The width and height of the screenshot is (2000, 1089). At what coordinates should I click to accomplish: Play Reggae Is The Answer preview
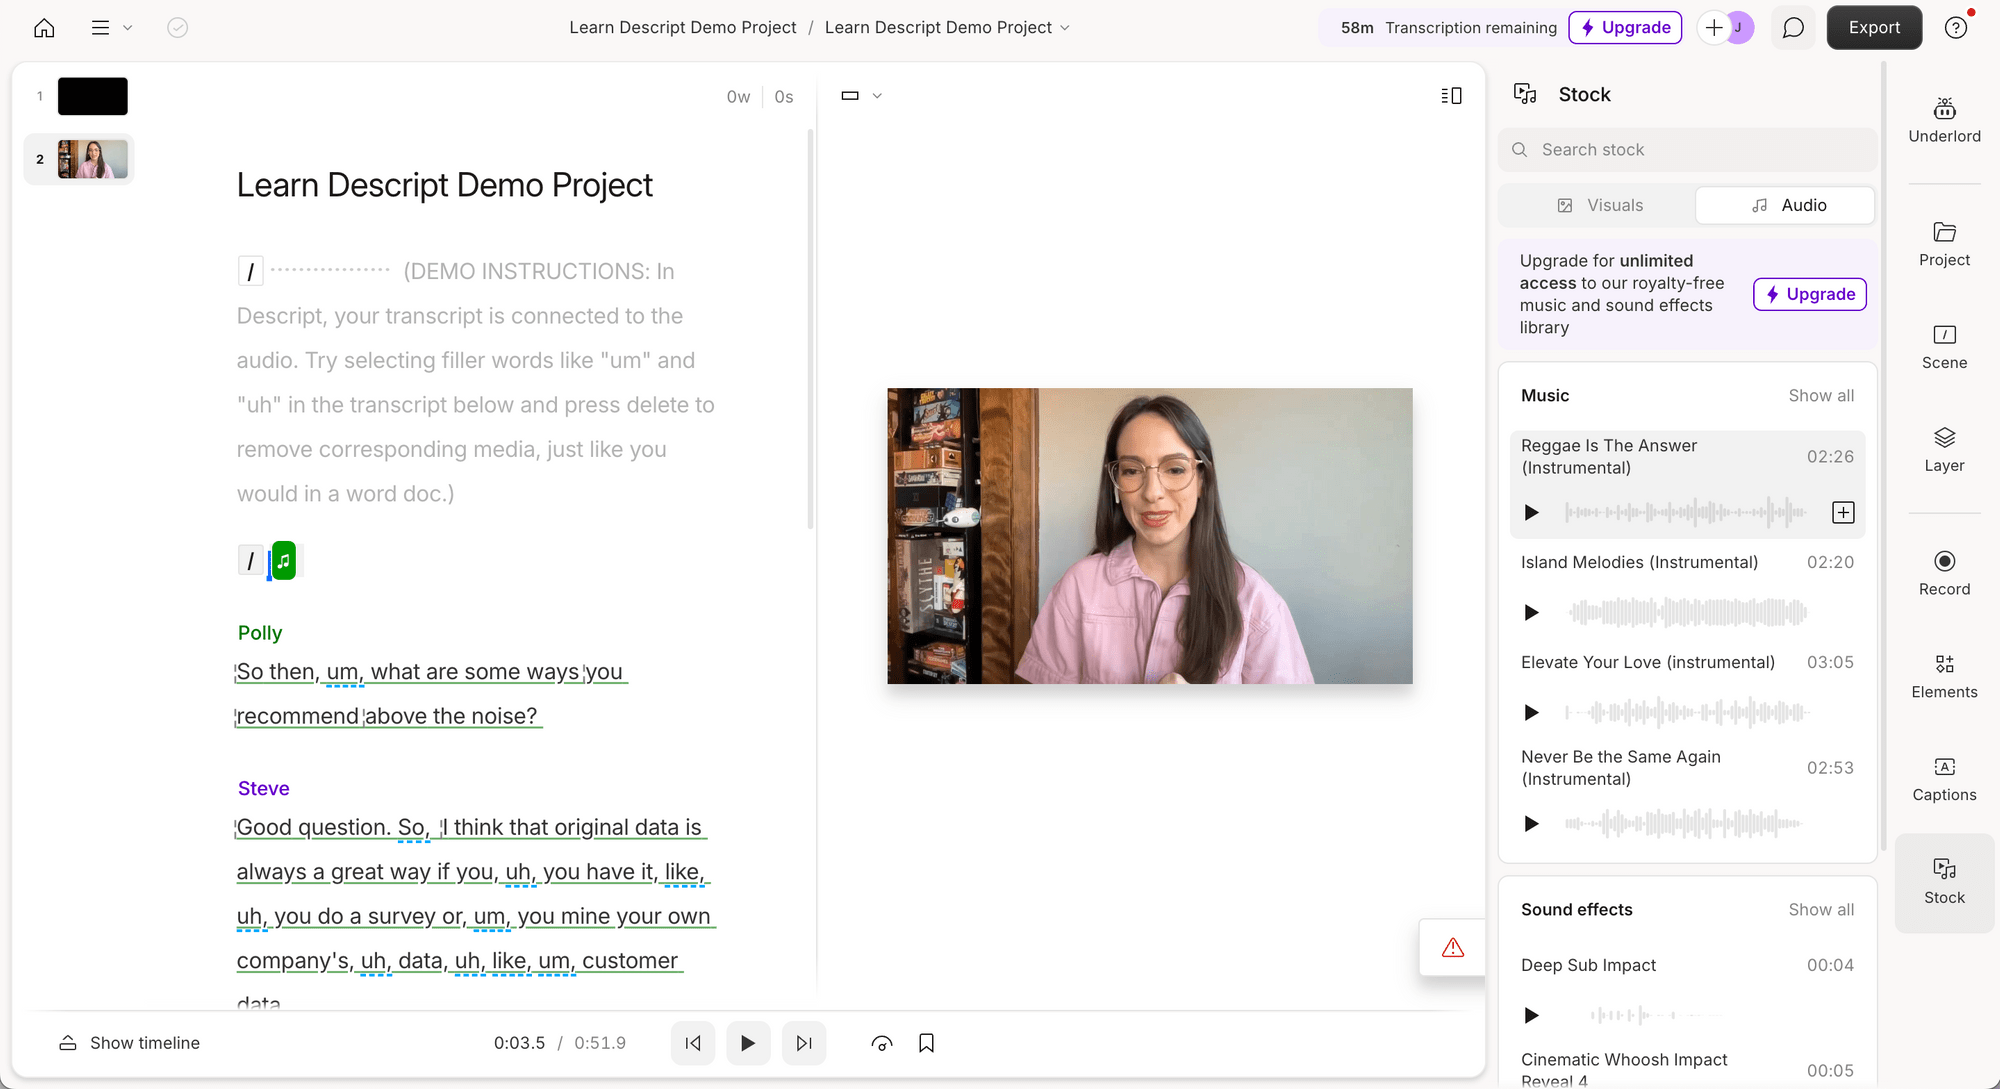click(1531, 513)
